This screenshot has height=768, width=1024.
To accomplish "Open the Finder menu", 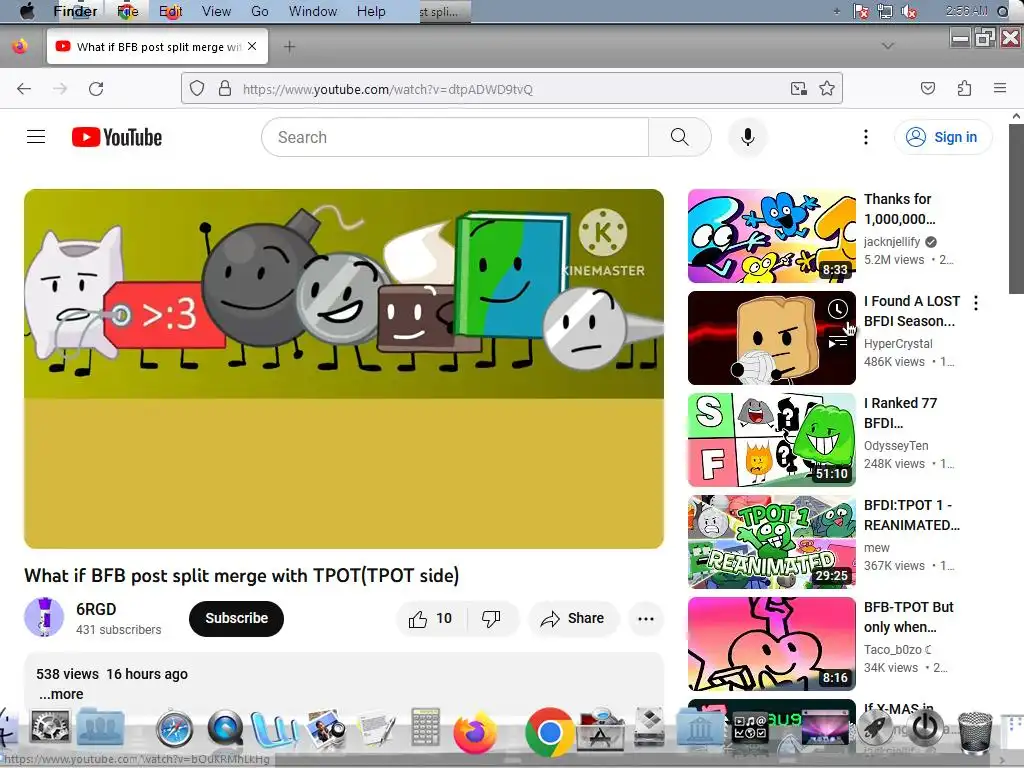I will 75,11.
